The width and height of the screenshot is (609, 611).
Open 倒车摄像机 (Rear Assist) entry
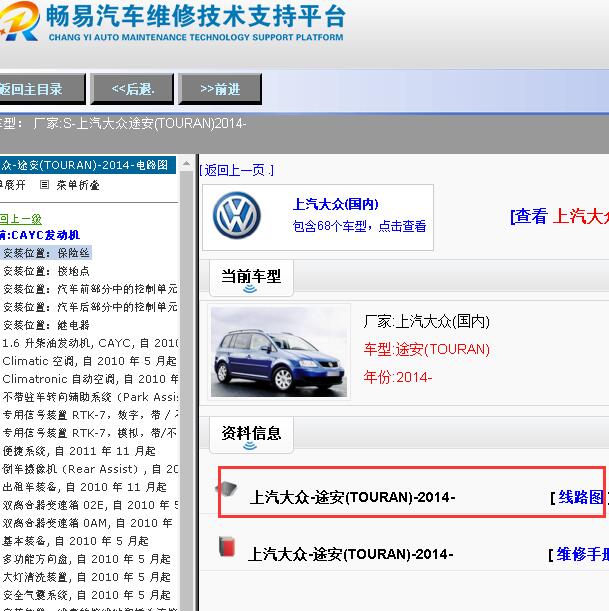click(90, 469)
